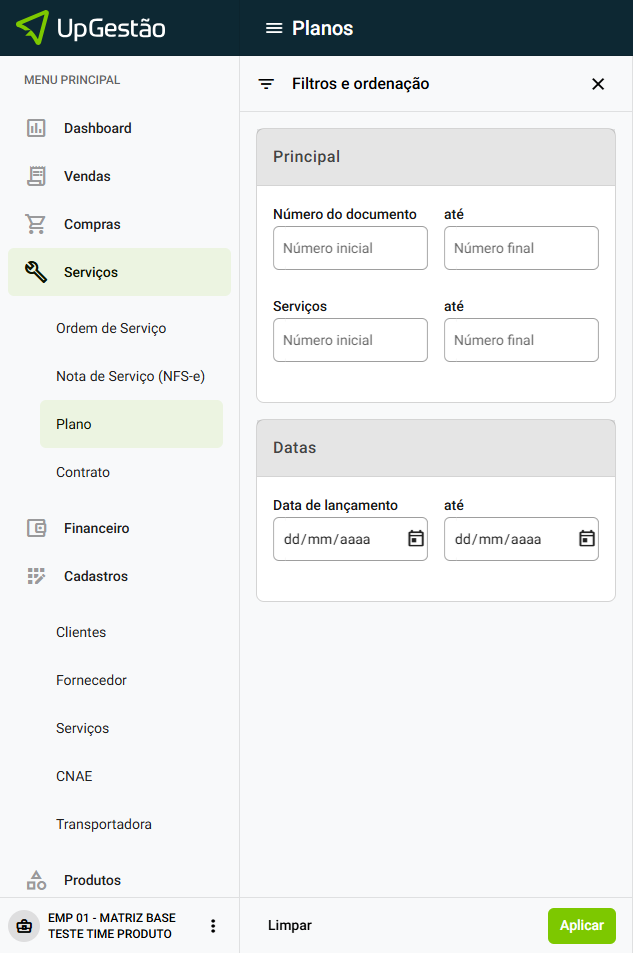Image resolution: width=633 pixels, height=953 pixels.
Task: Expand the Financeiro menu
Action: click(x=96, y=528)
